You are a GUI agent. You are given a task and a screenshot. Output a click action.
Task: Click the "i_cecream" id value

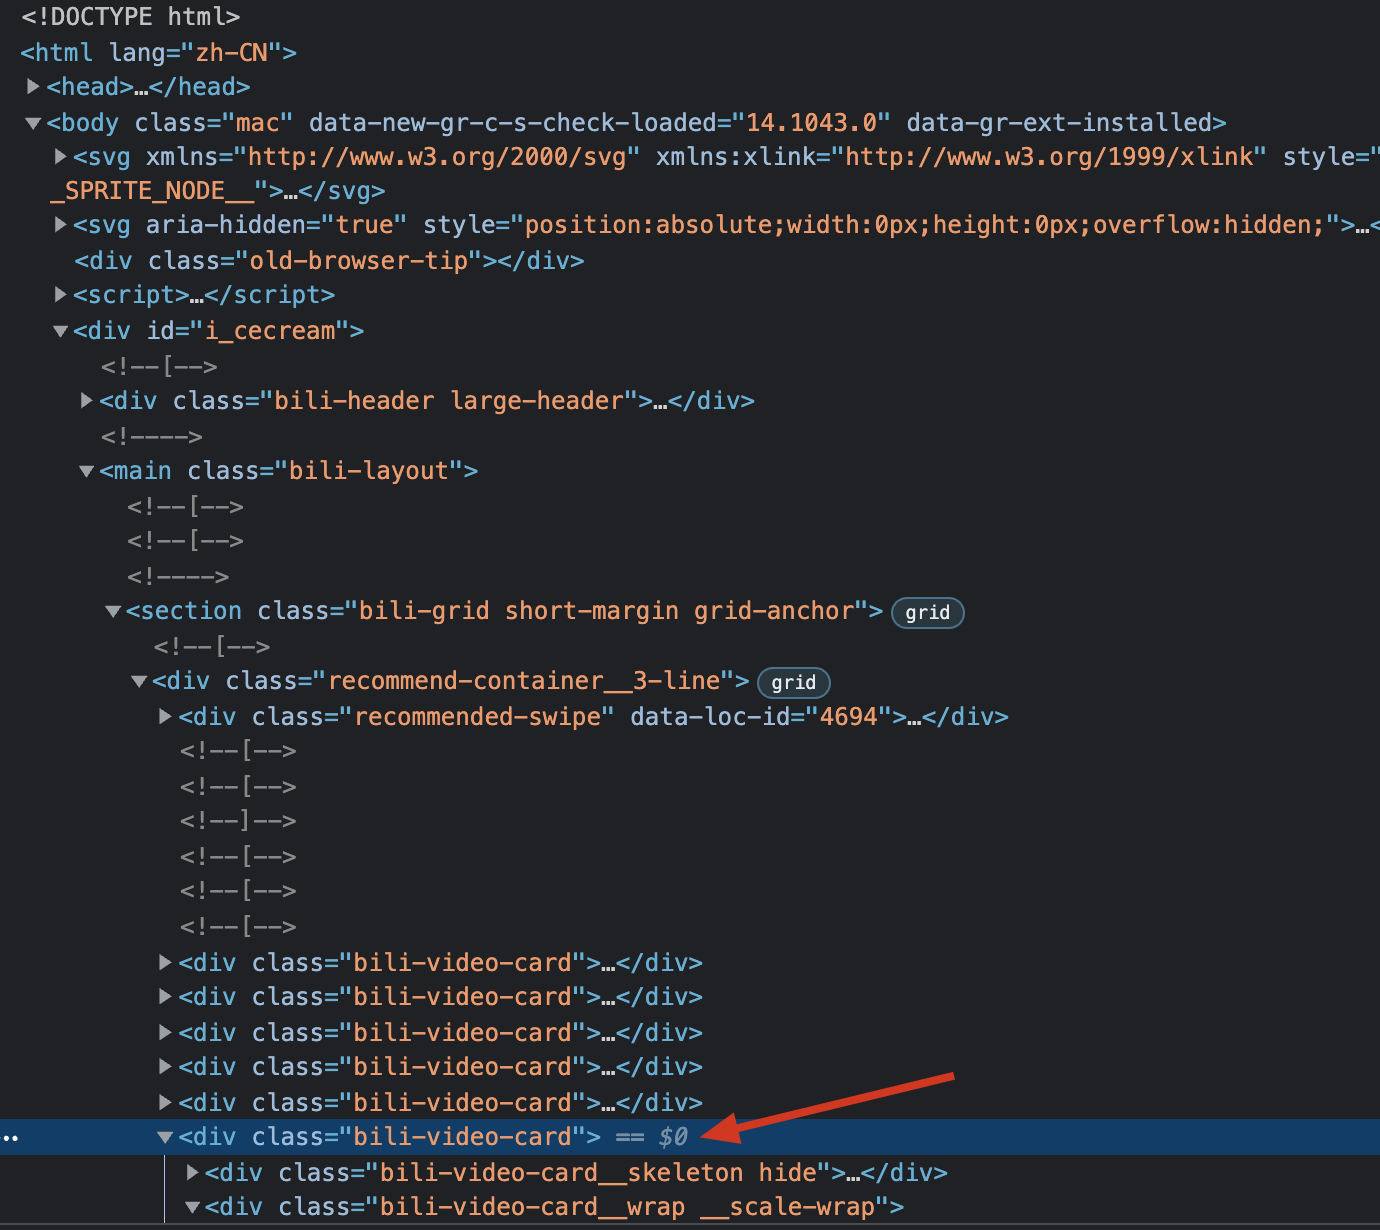point(270,331)
